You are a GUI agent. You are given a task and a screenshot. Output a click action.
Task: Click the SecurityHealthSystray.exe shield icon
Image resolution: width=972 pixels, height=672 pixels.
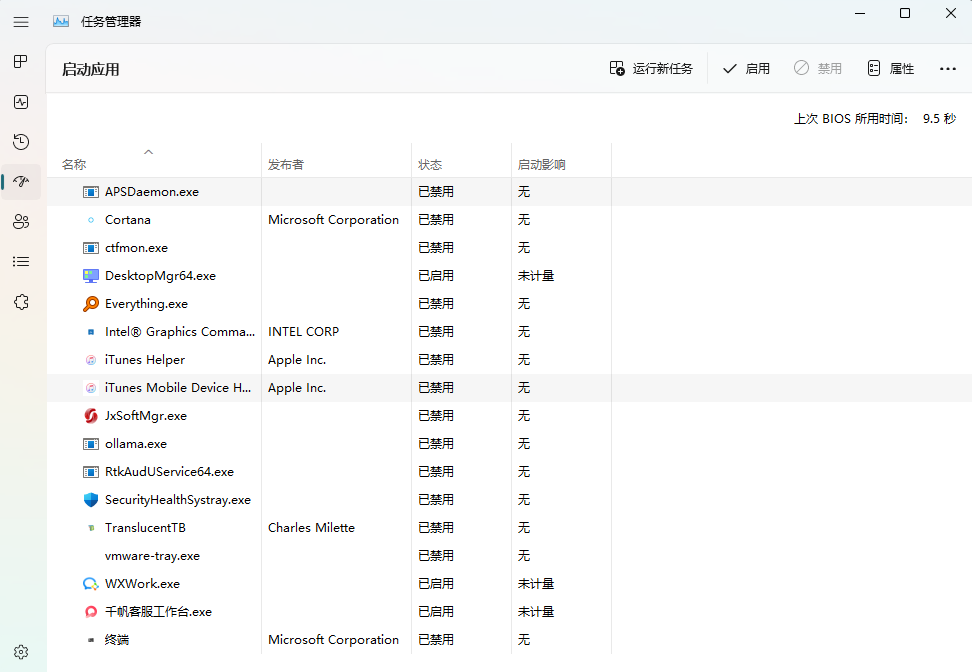click(x=91, y=500)
